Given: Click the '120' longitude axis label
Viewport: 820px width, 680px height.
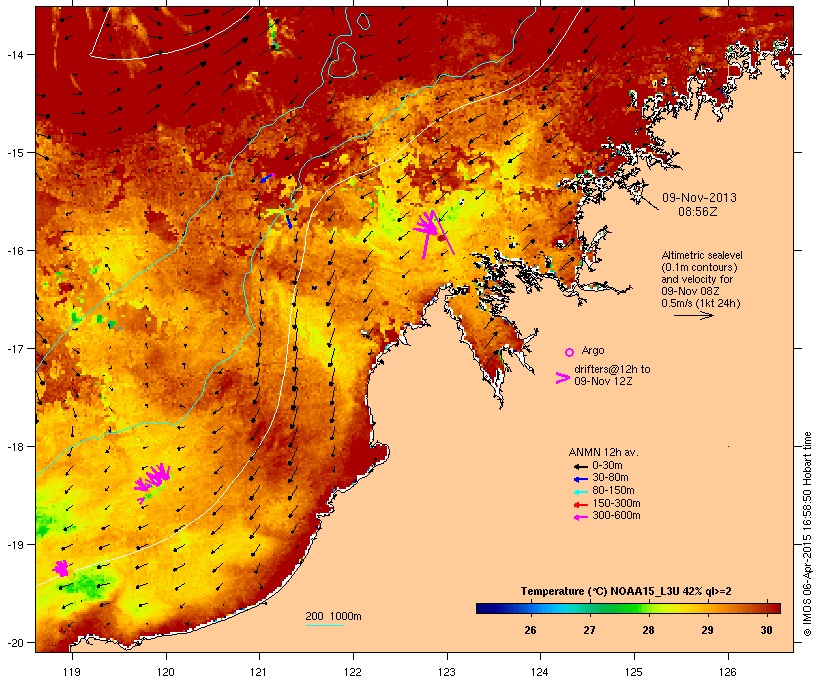Looking at the screenshot, I should 166,672.
